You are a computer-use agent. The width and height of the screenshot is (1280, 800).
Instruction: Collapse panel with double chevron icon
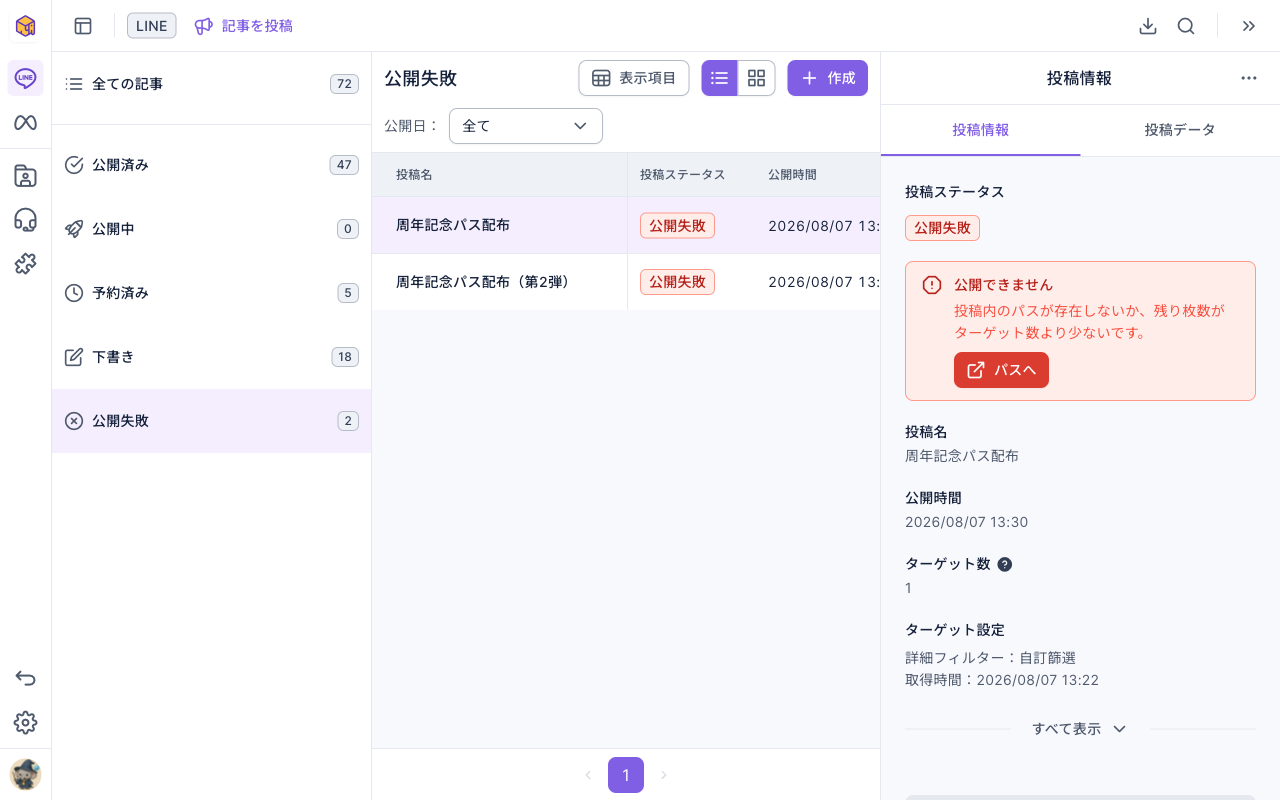tap(1249, 26)
